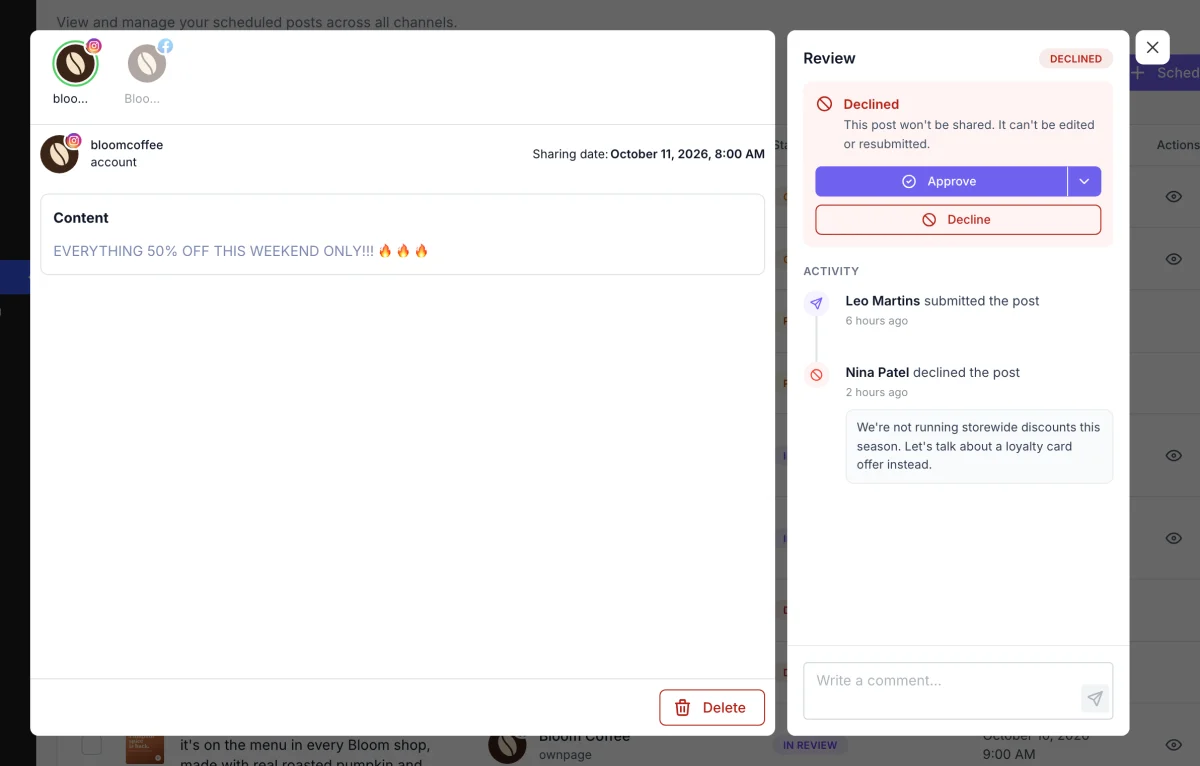Switch to the Bloom Facebook account avatar

pyautogui.click(x=147, y=63)
